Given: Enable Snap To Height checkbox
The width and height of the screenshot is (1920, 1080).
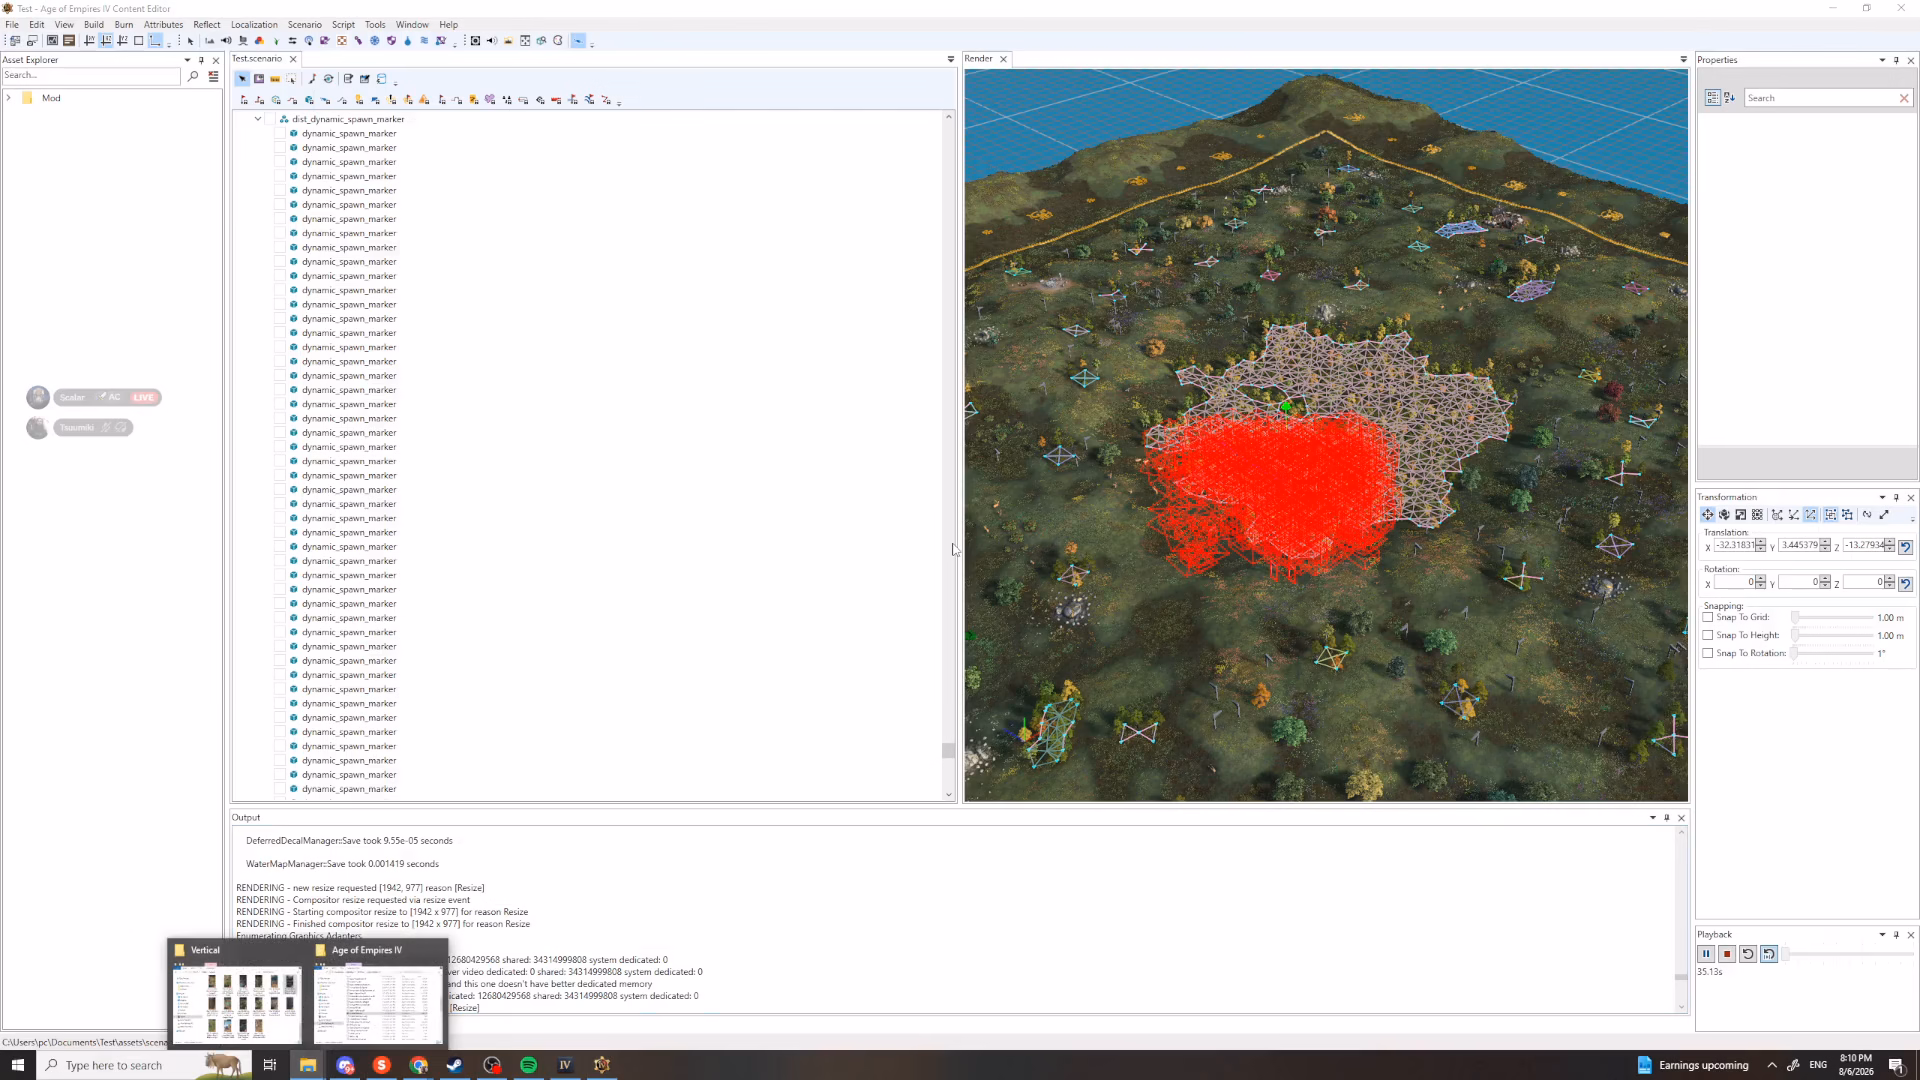Looking at the screenshot, I should click(x=1708, y=636).
